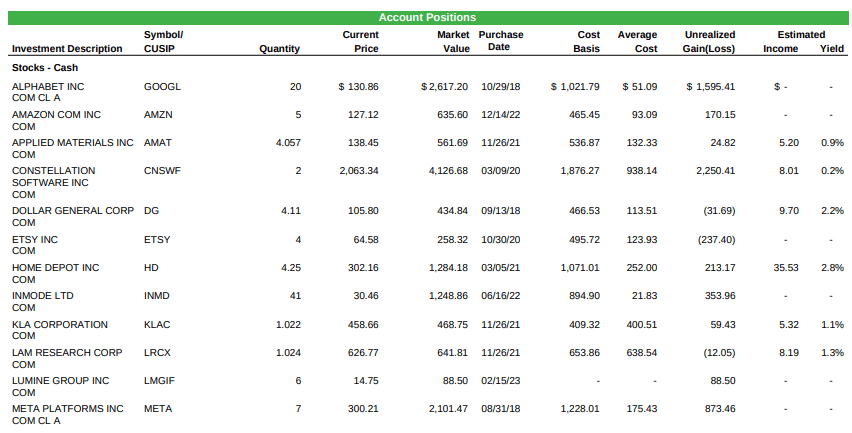Click the Unrealized Gain(Loss) column header
Viewport: 852px width, 433px height.
[x=709, y=41]
